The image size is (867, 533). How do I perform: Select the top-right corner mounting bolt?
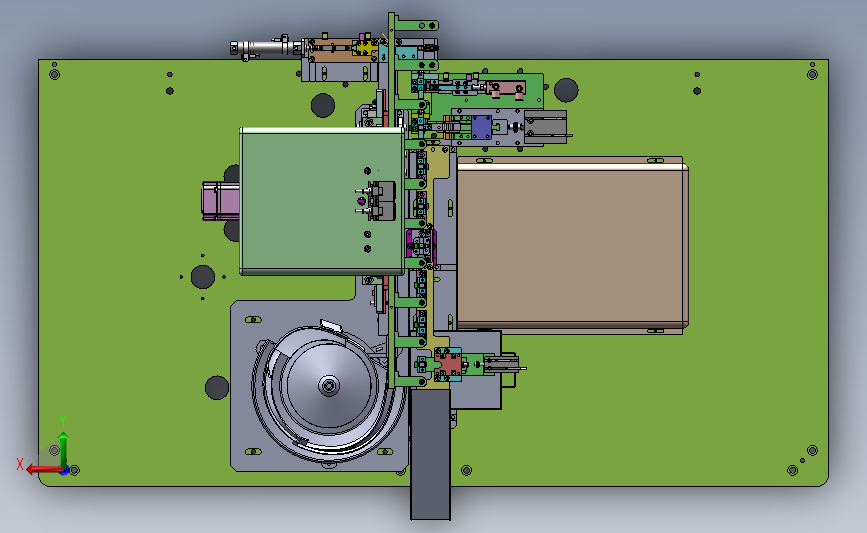click(812, 74)
